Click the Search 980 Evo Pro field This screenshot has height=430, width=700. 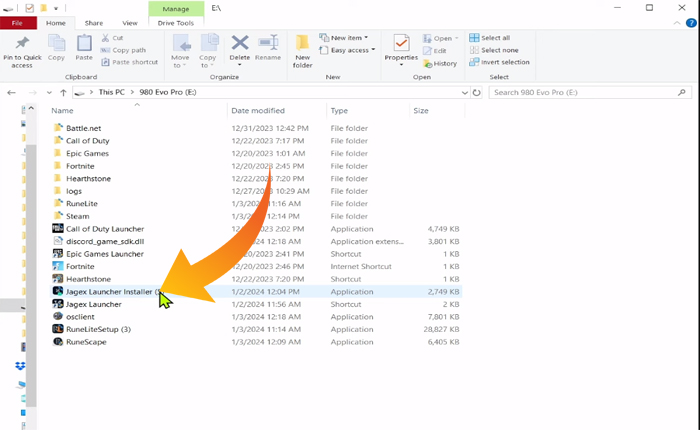tap(590, 92)
